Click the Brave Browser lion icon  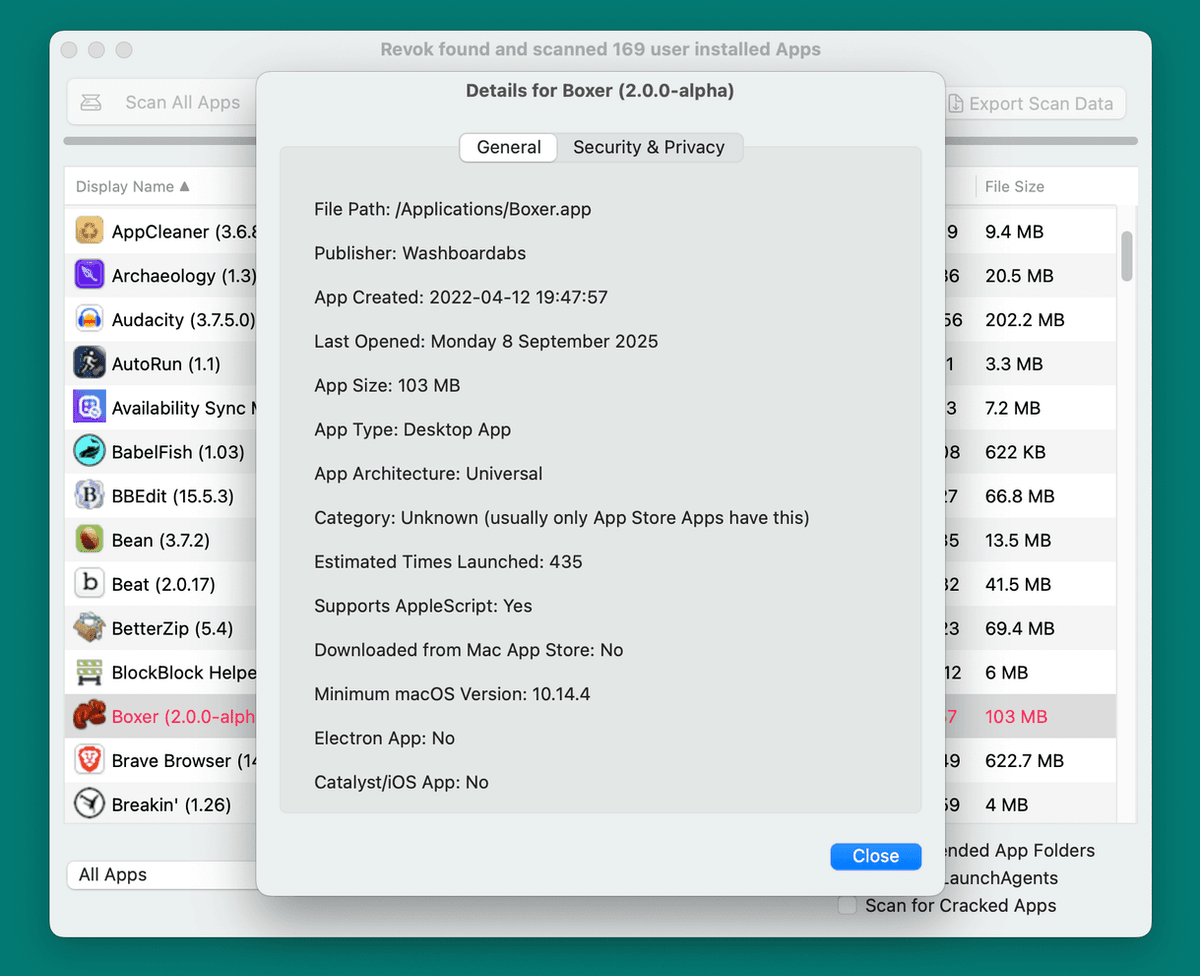click(90, 761)
